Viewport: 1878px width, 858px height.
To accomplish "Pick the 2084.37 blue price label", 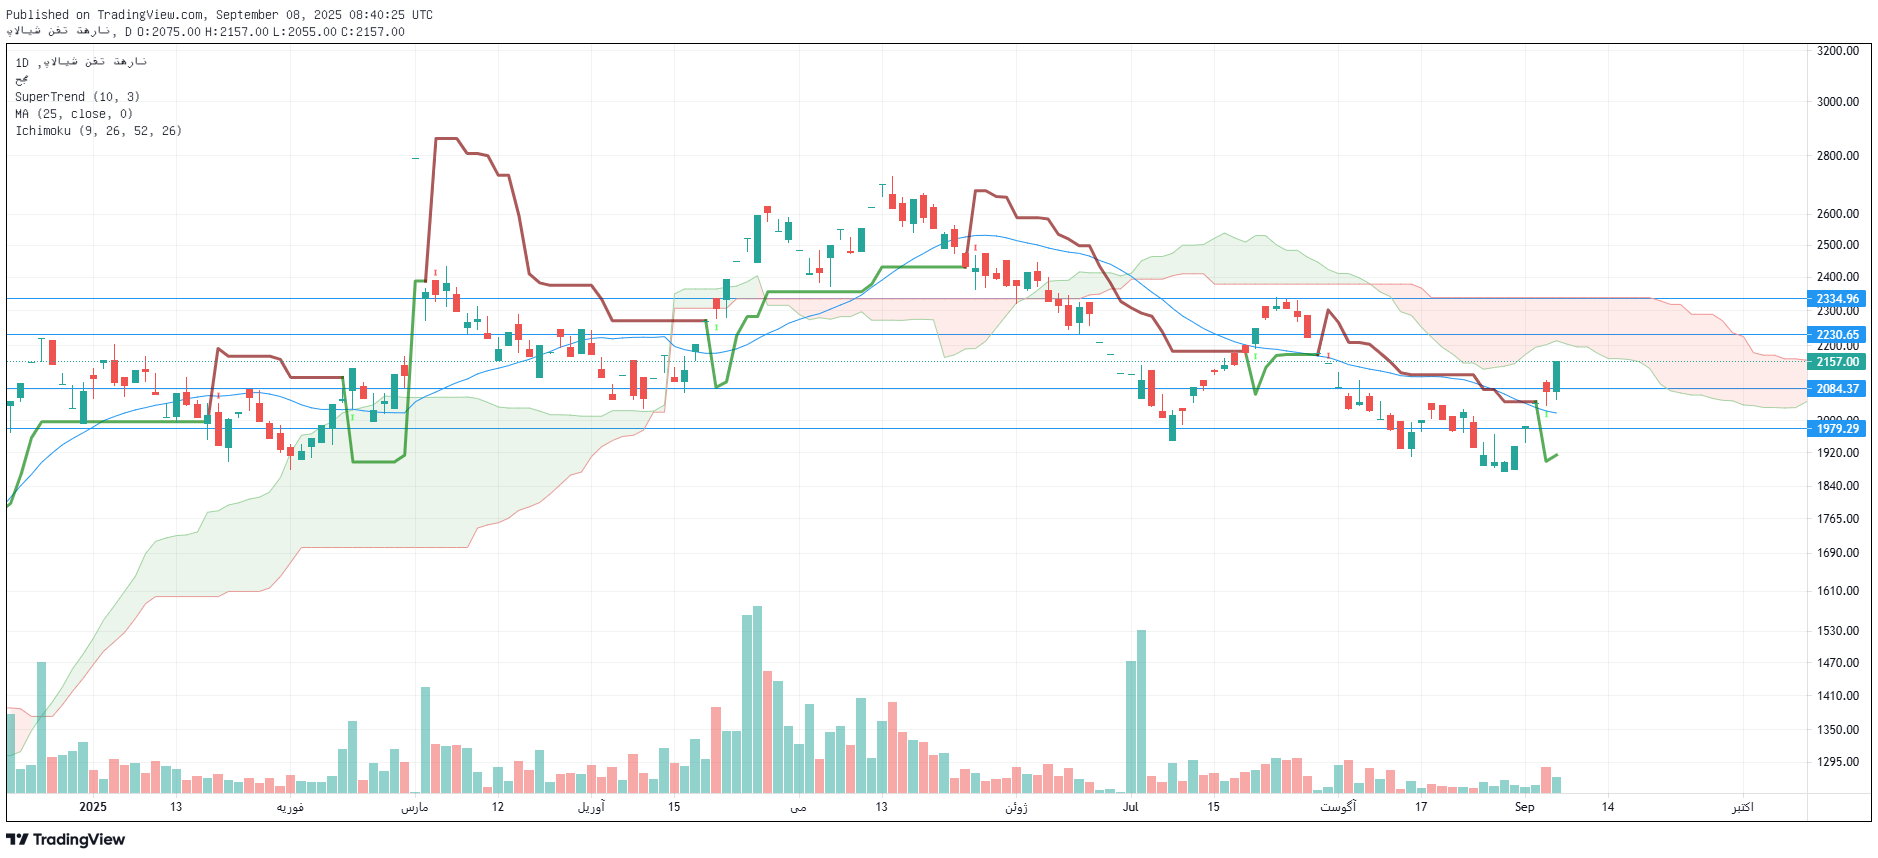I will pos(1837,389).
